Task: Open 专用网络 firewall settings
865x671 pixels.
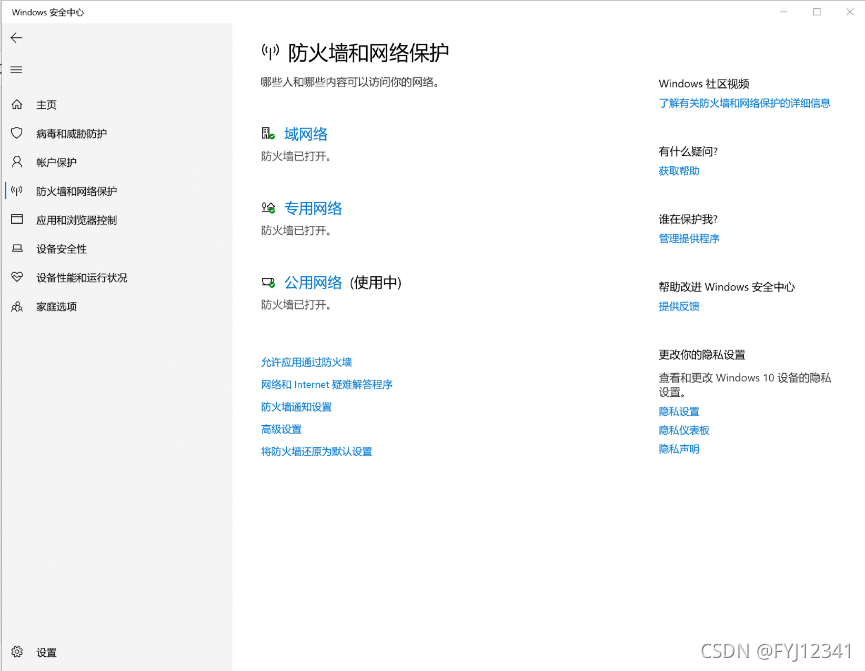Action: click(x=313, y=208)
